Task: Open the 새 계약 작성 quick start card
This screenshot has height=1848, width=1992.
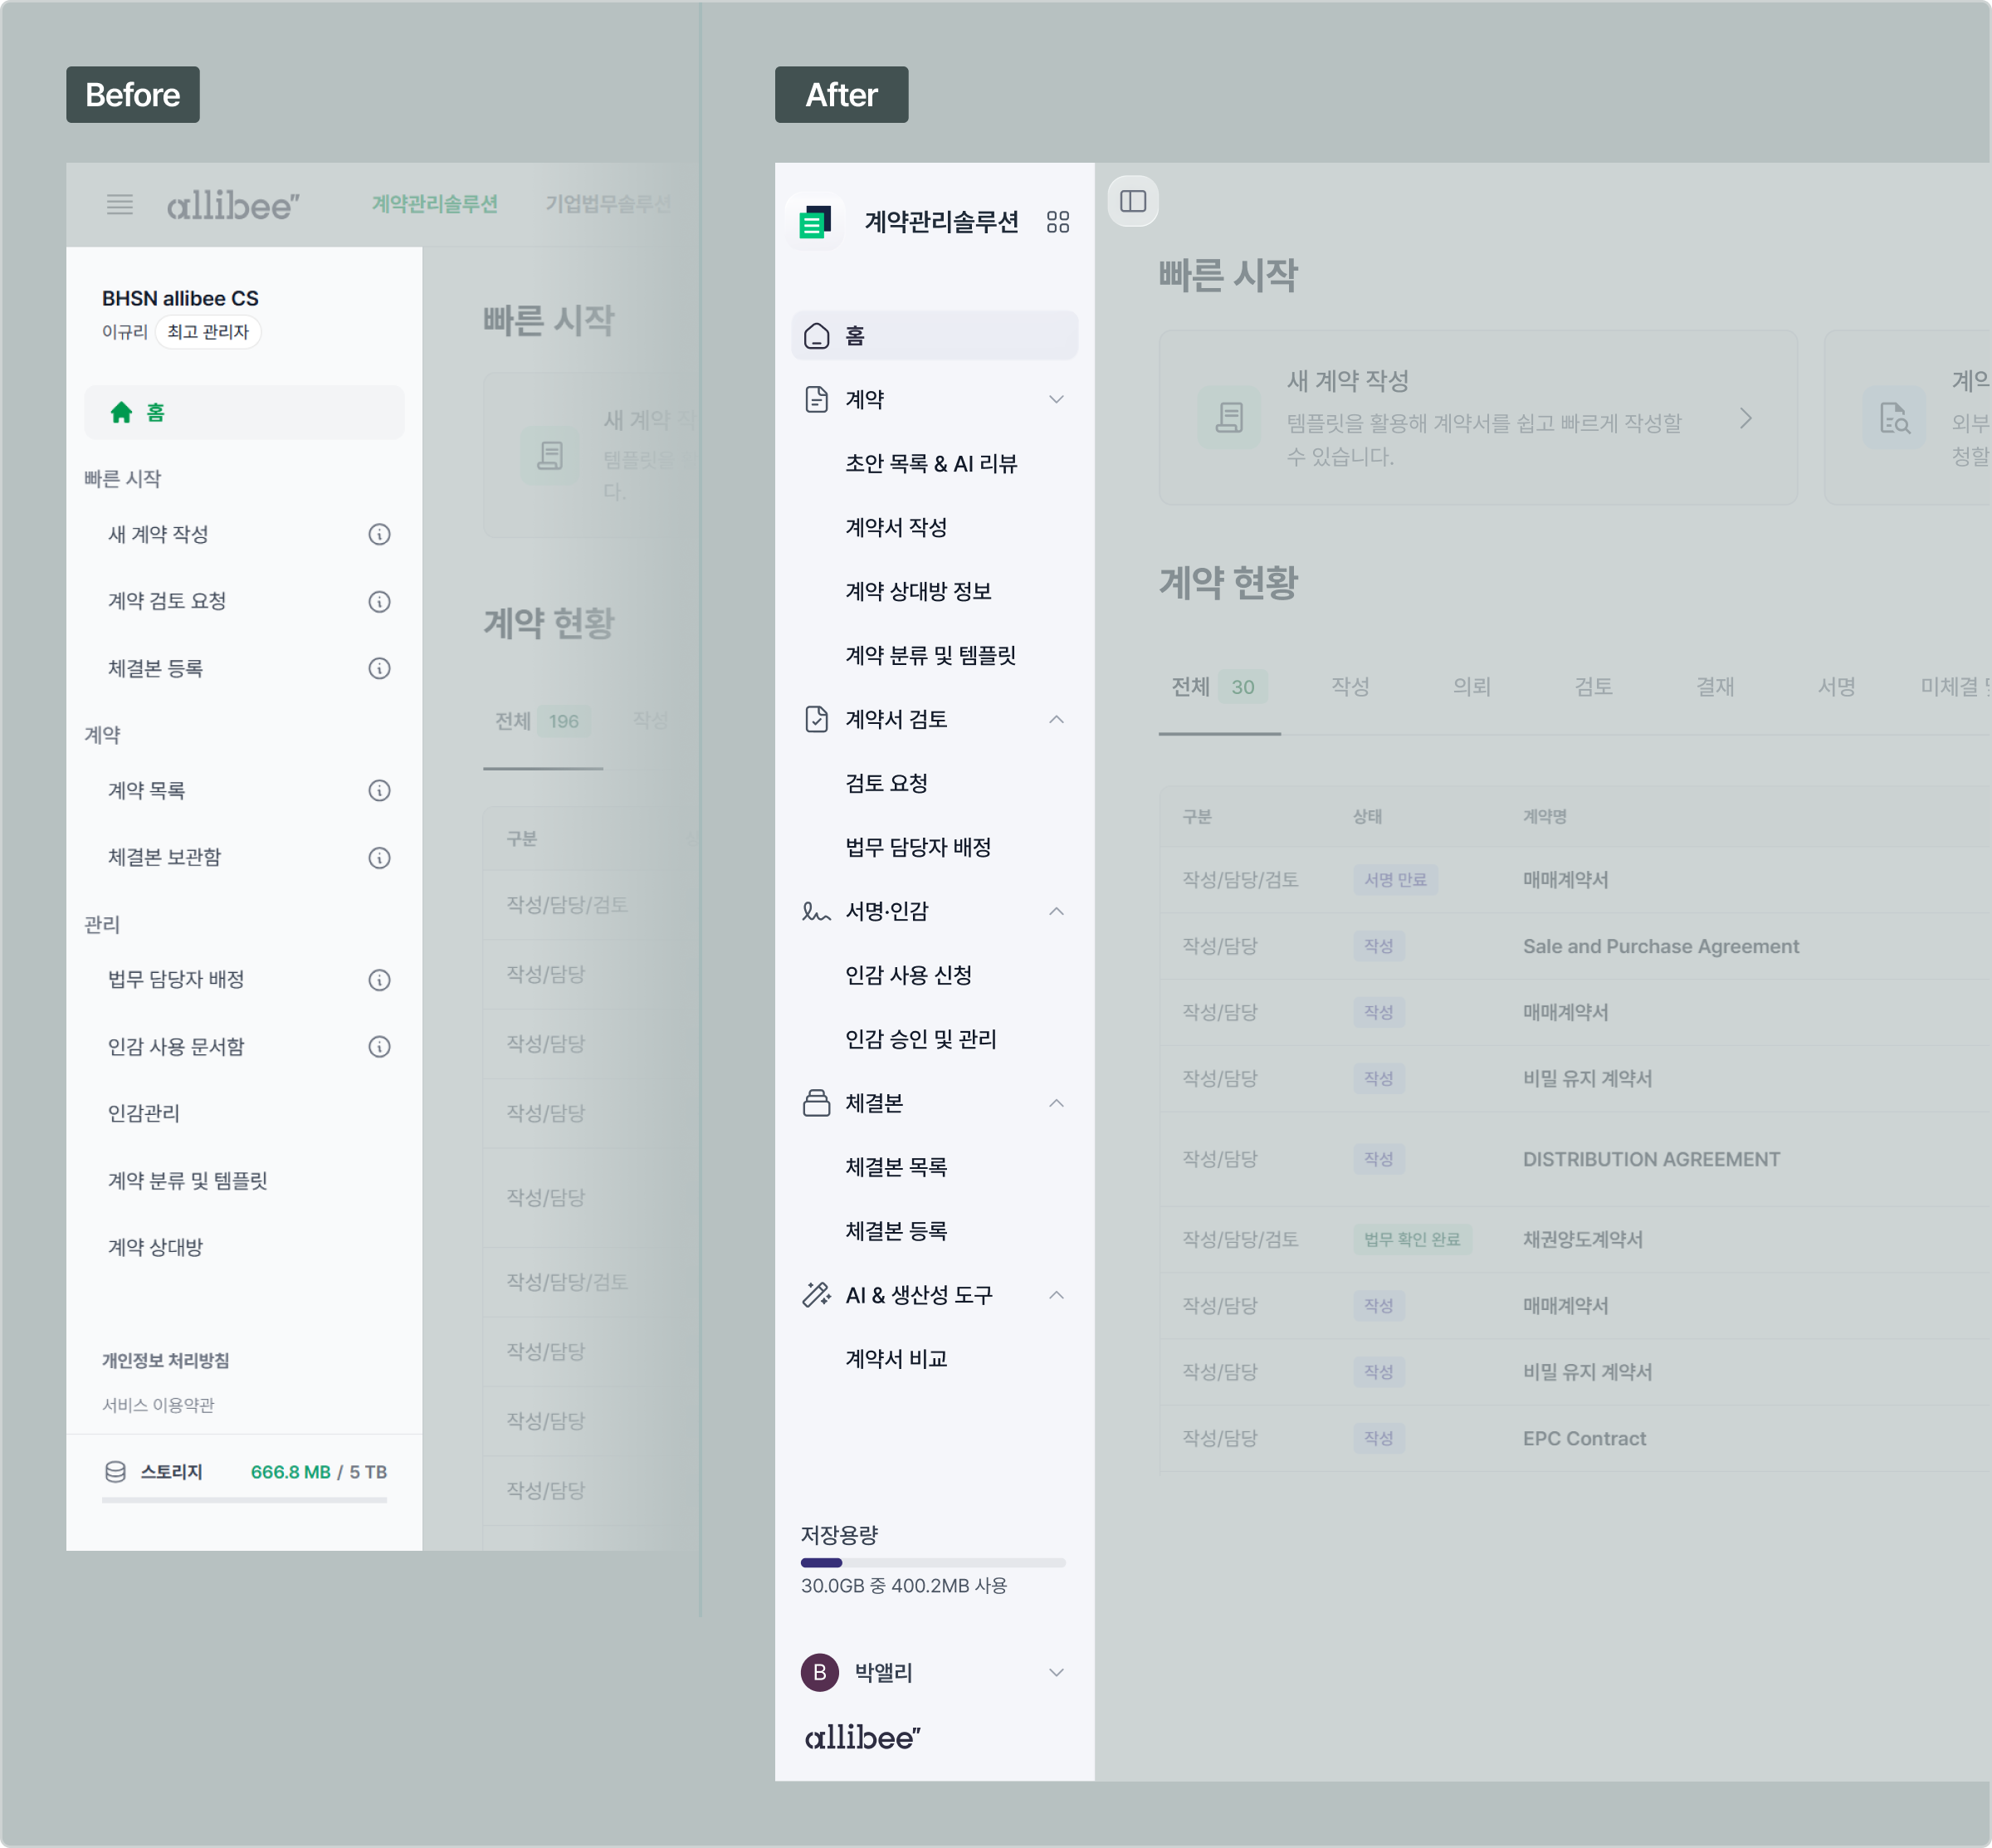Action: [x=1477, y=418]
